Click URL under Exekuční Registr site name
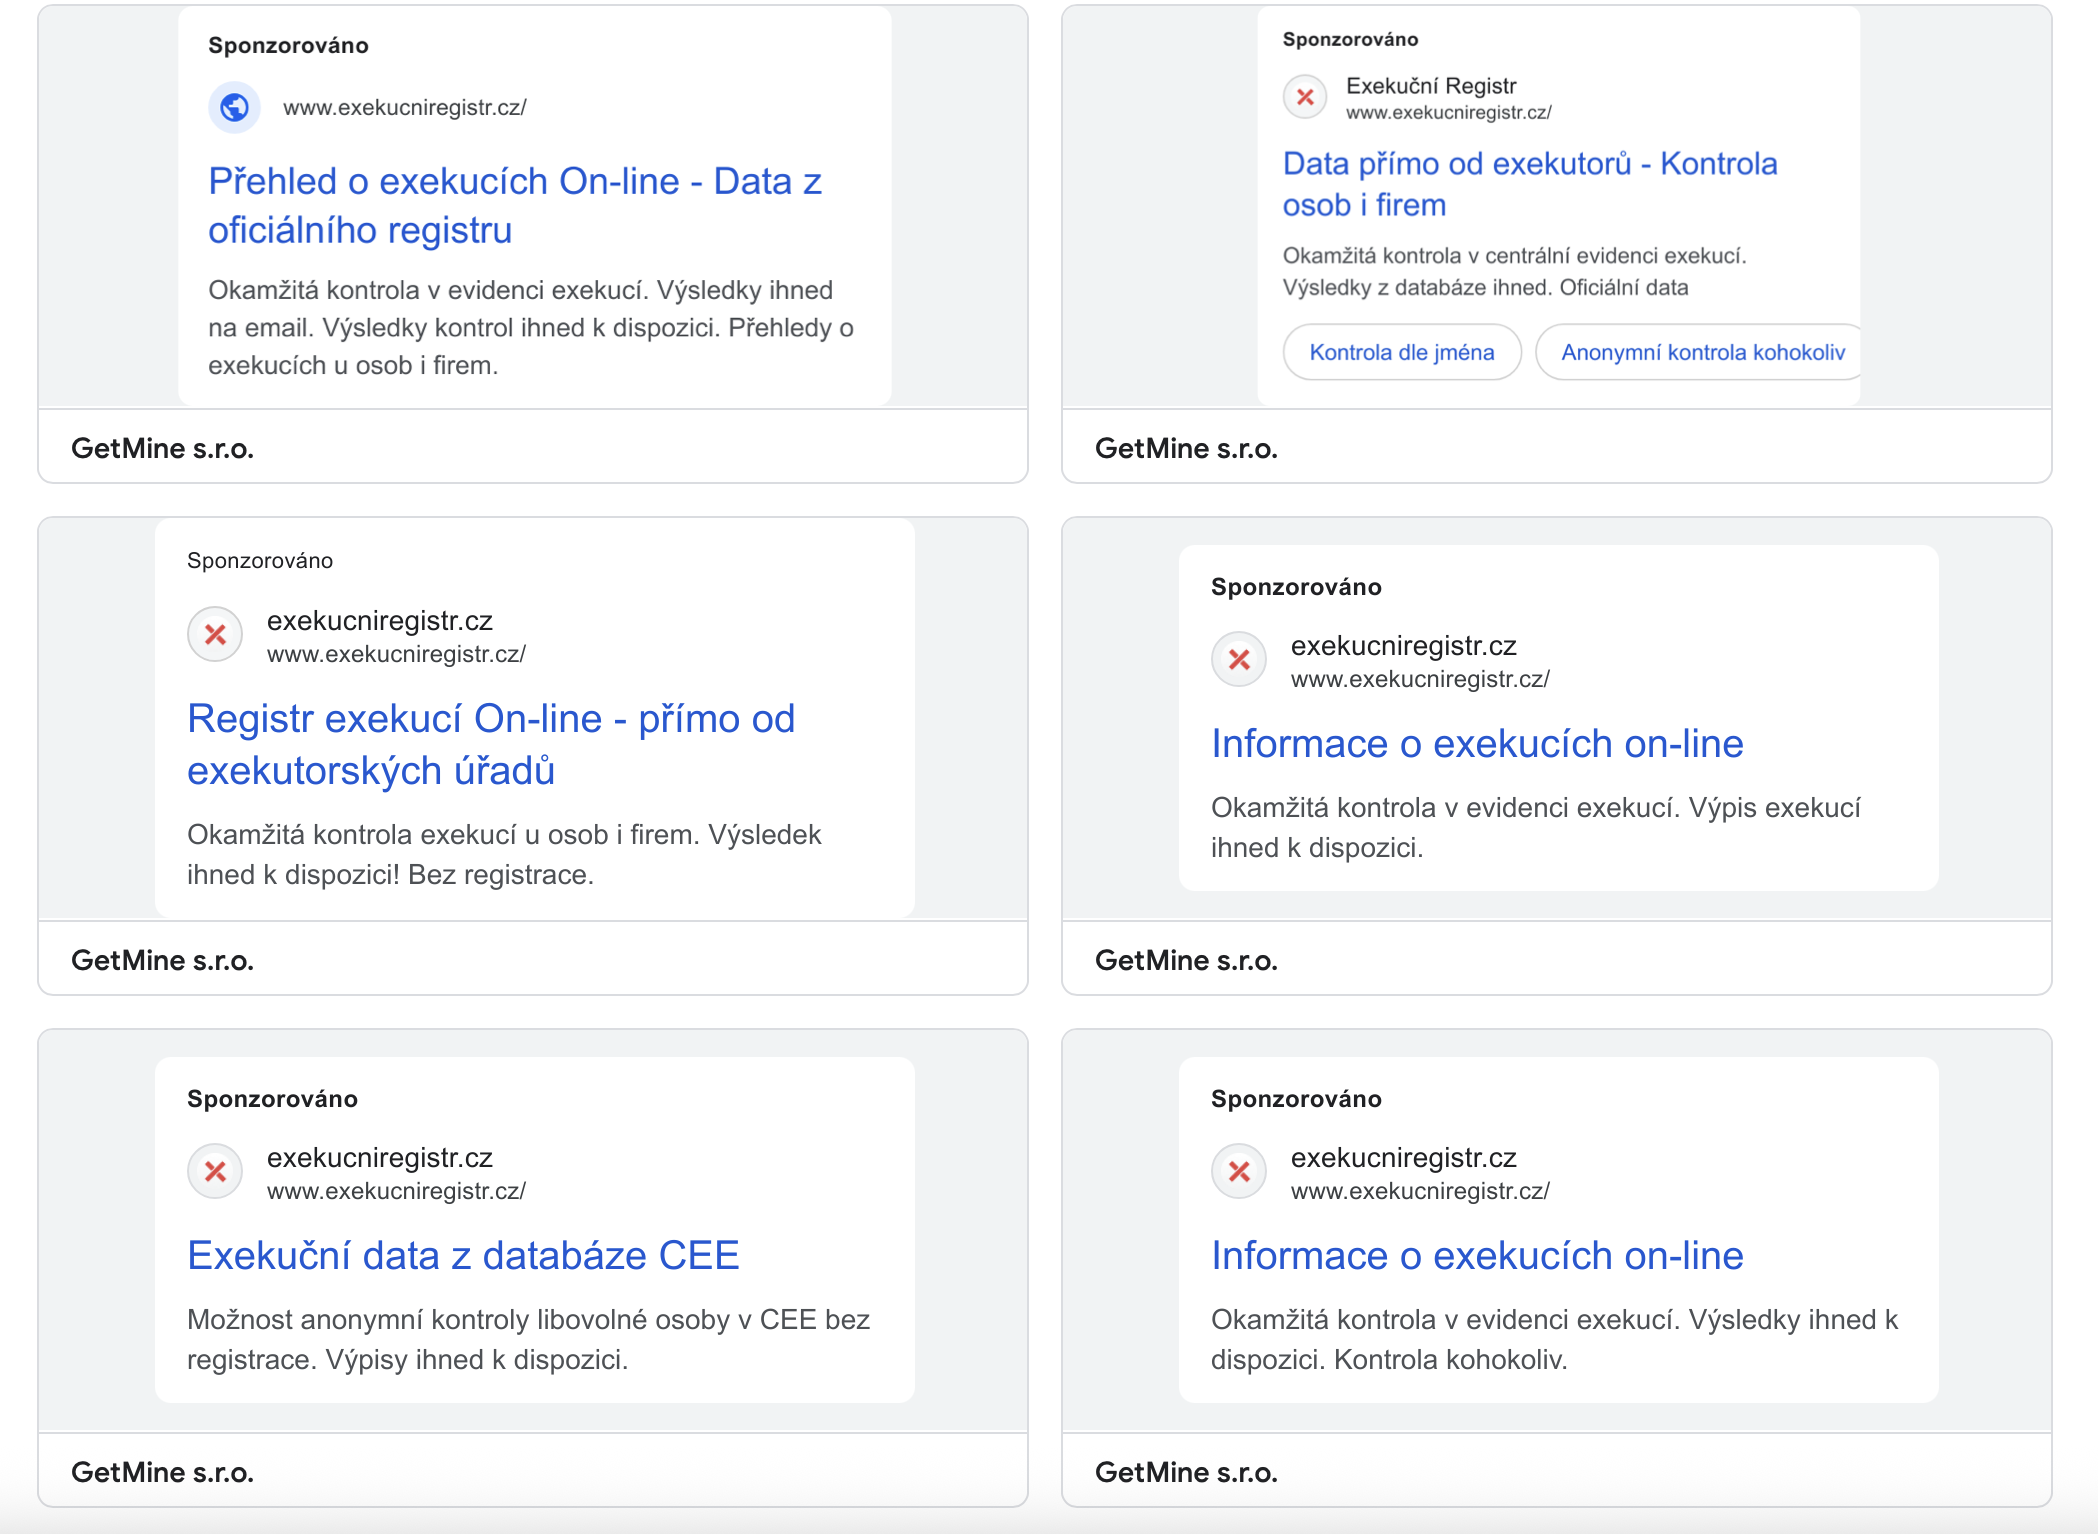Screen dimensions: 2098x1534 pyautogui.click(x=1449, y=113)
